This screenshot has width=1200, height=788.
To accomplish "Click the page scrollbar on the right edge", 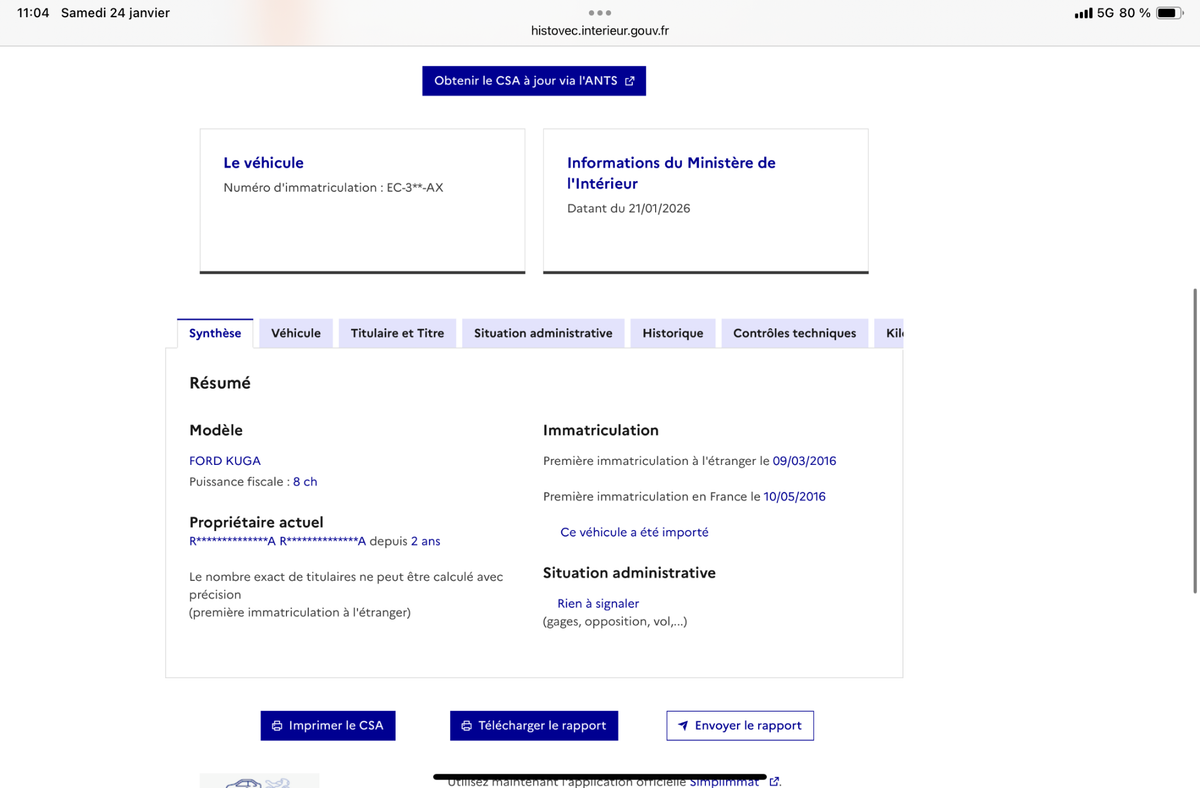I will point(1196,440).
